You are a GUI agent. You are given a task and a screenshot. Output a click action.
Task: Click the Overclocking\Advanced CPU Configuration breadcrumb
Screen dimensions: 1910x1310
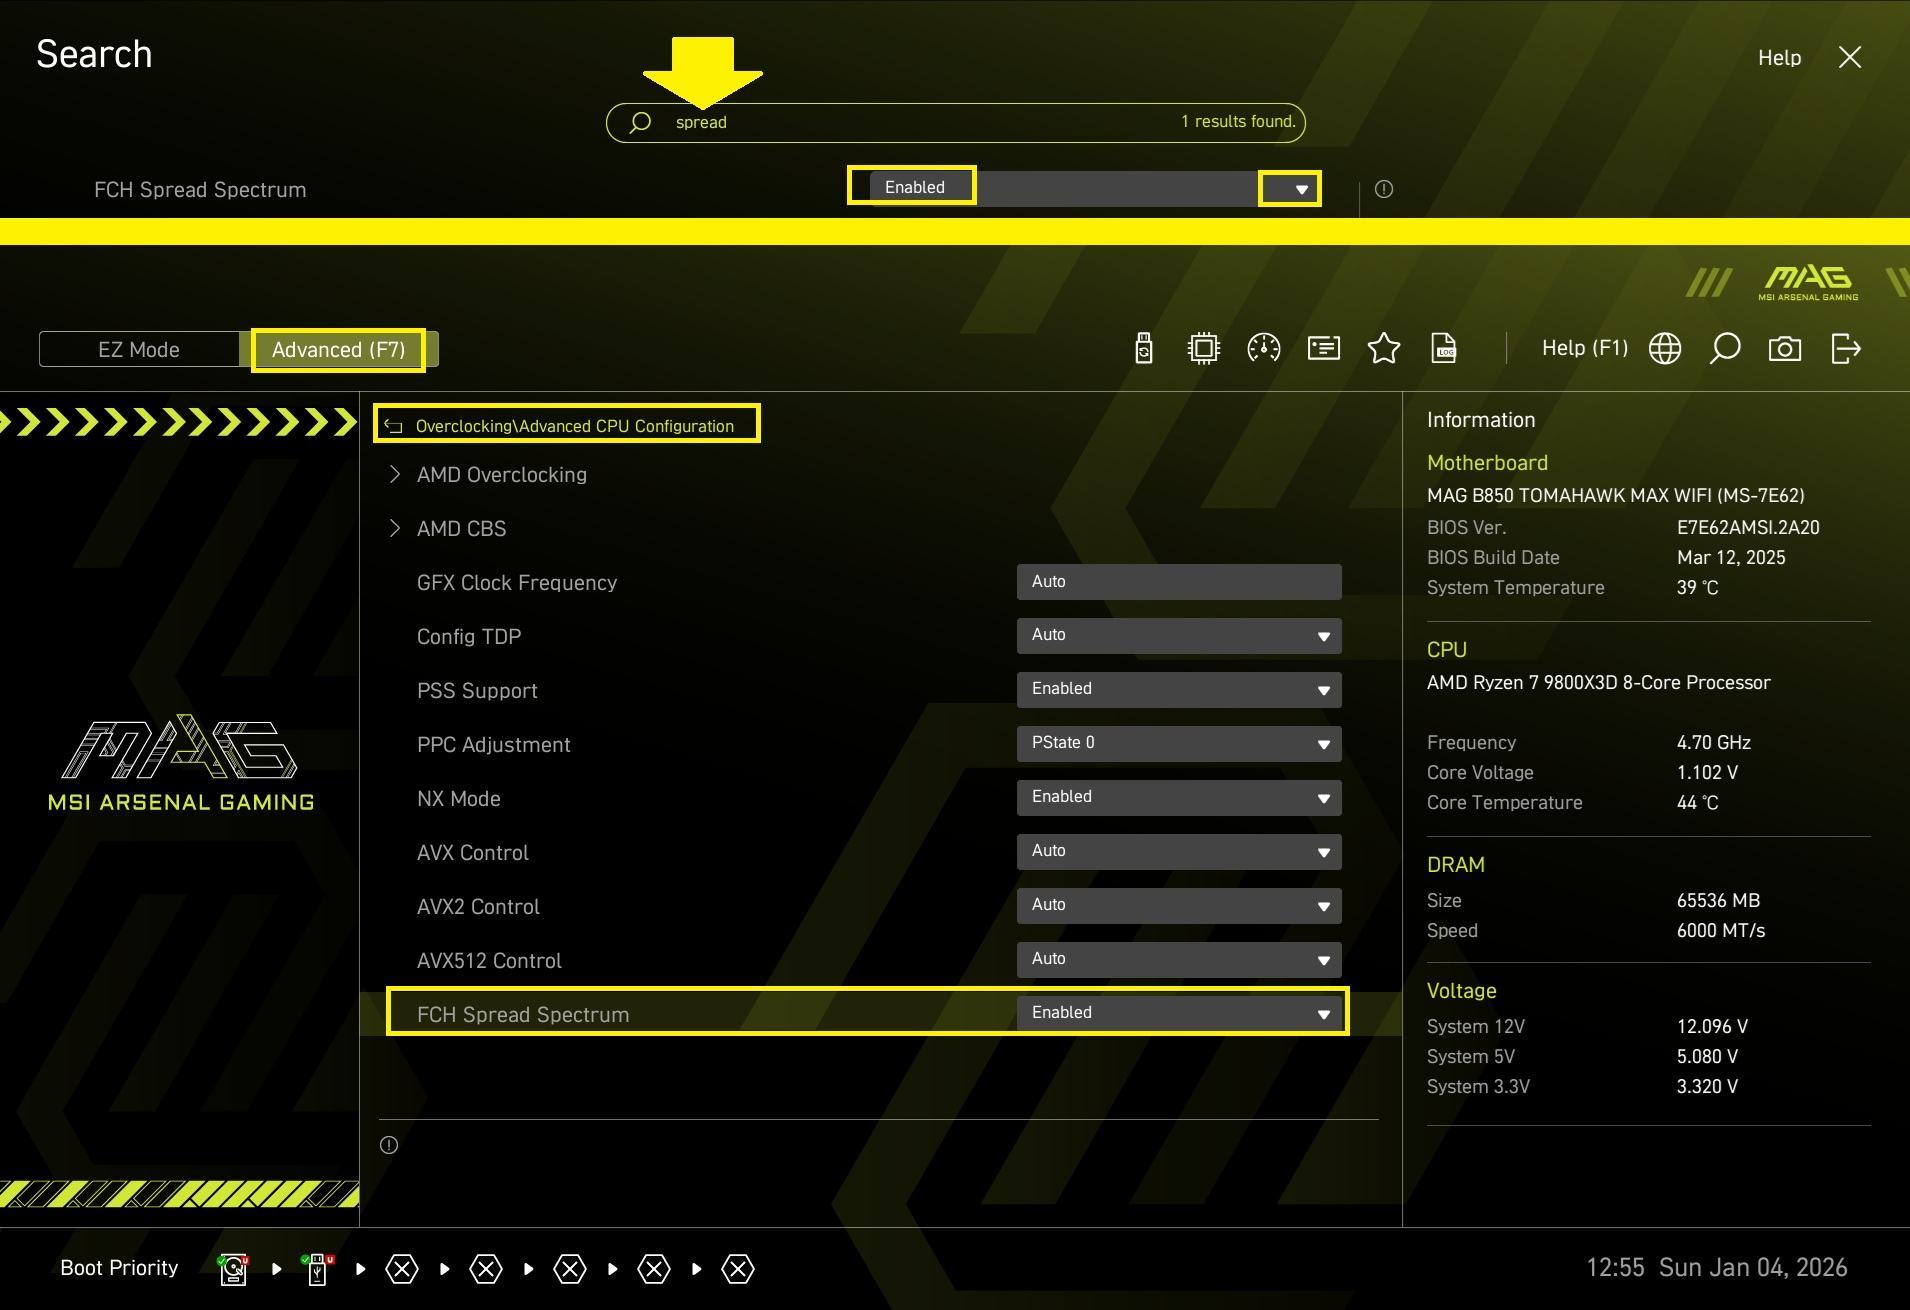pyautogui.click(x=575, y=426)
